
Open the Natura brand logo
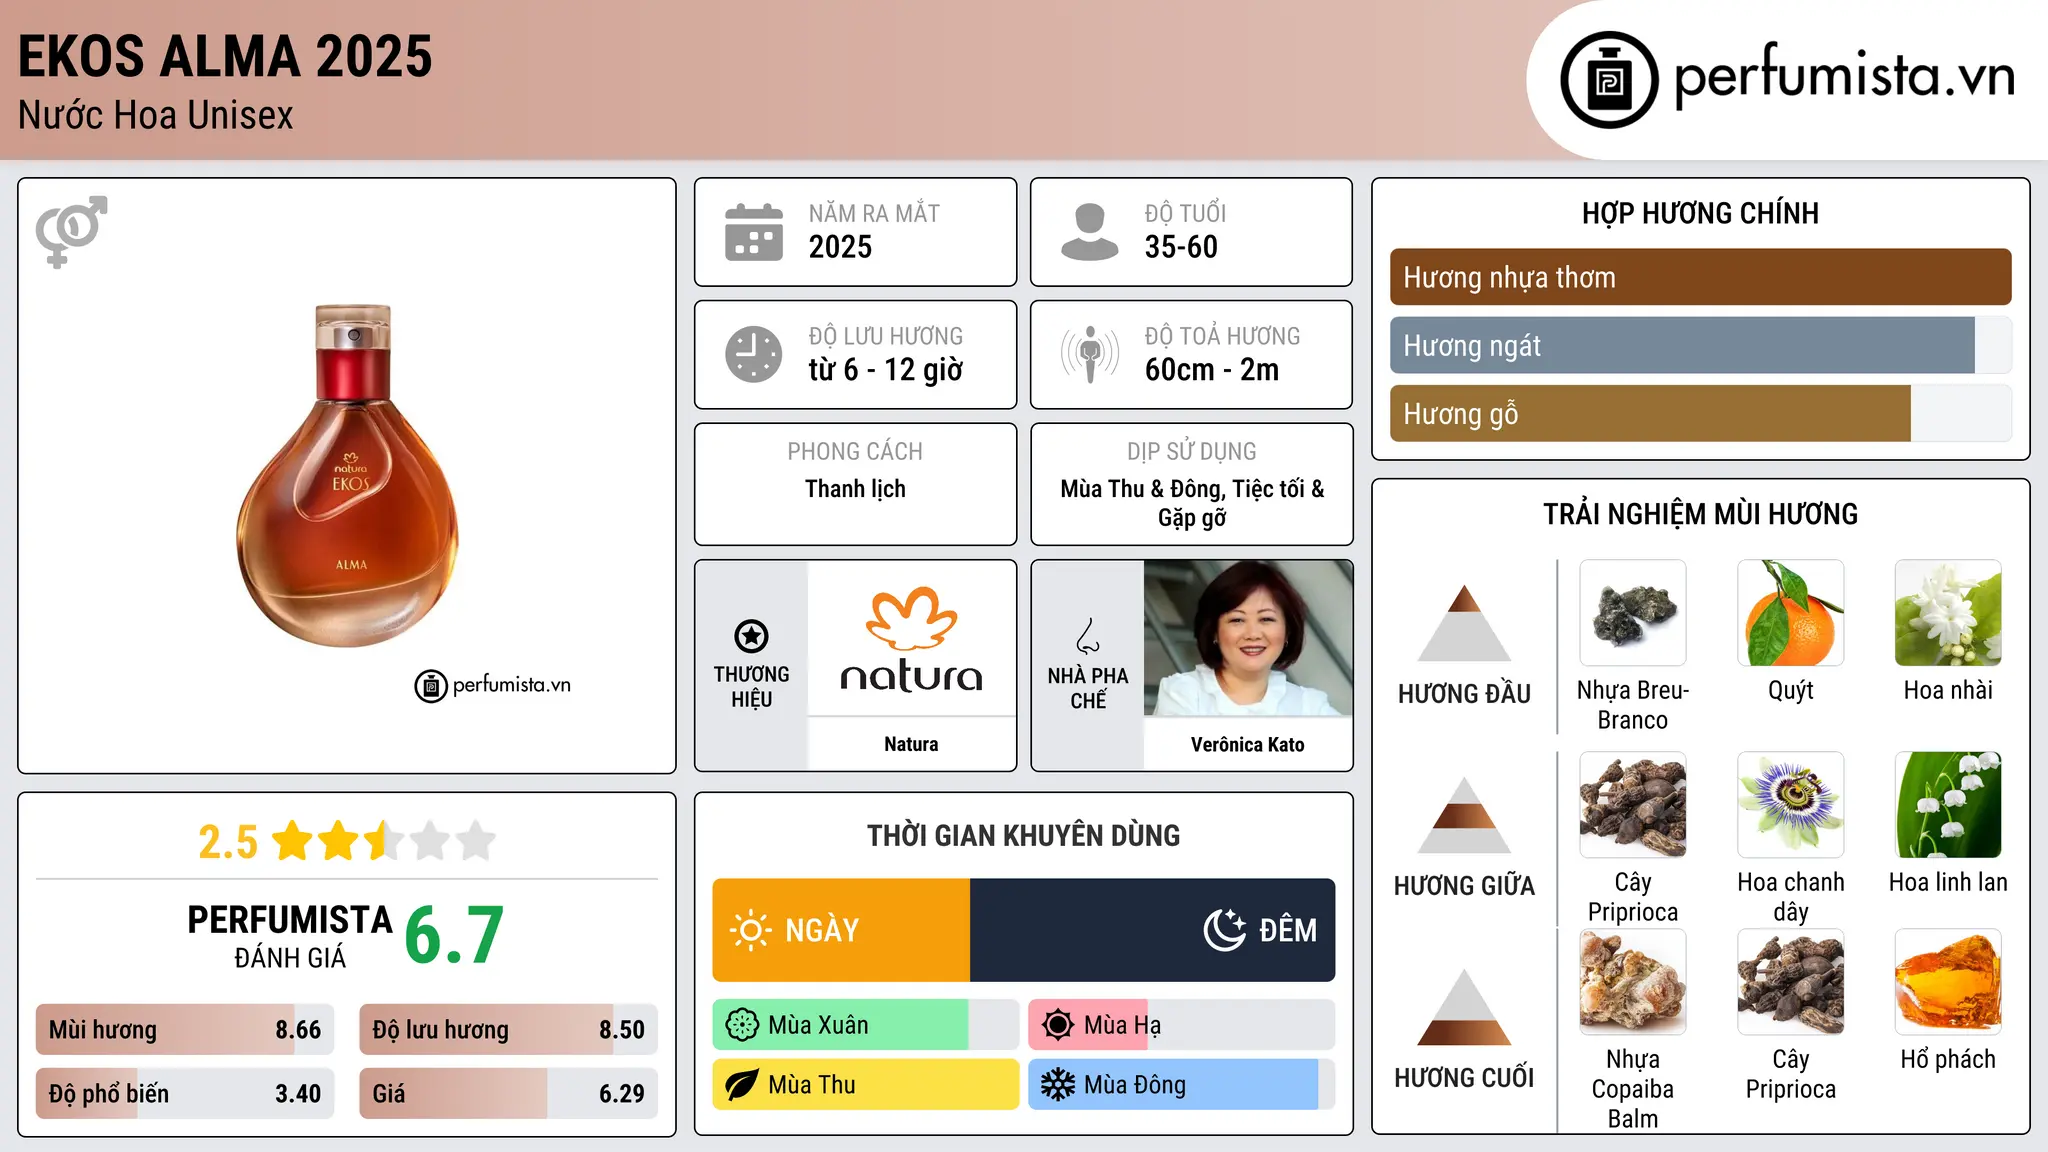pyautogui.click(x=911, y=640)
